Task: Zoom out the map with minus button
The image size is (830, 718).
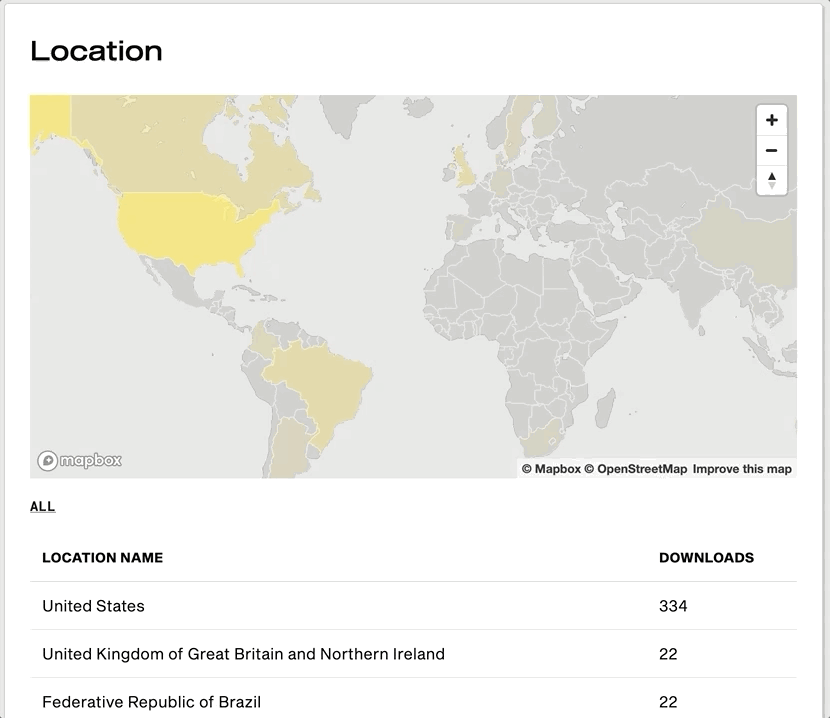Action: point(771,150)
